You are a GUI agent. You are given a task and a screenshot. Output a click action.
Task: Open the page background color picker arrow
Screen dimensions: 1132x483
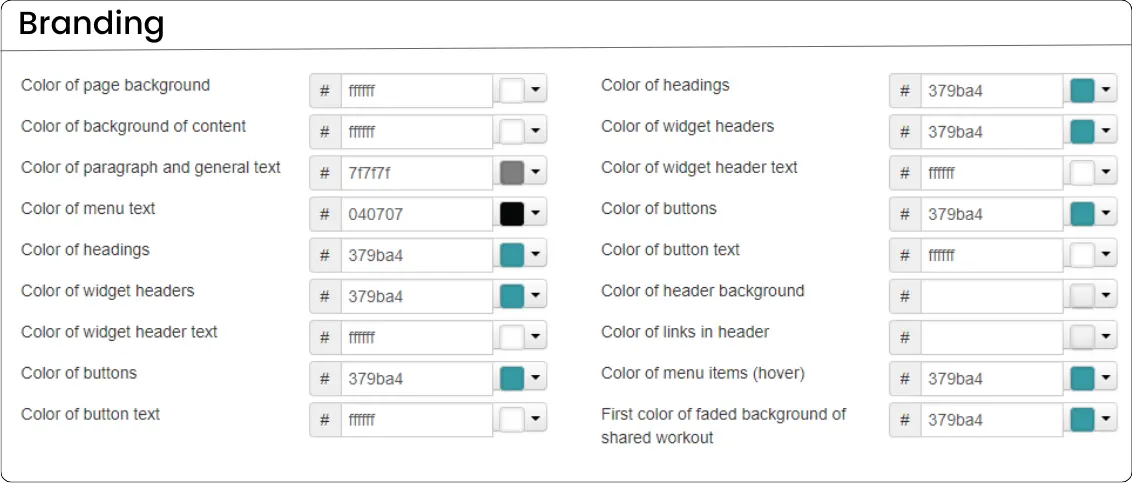(x=536, y=91)
